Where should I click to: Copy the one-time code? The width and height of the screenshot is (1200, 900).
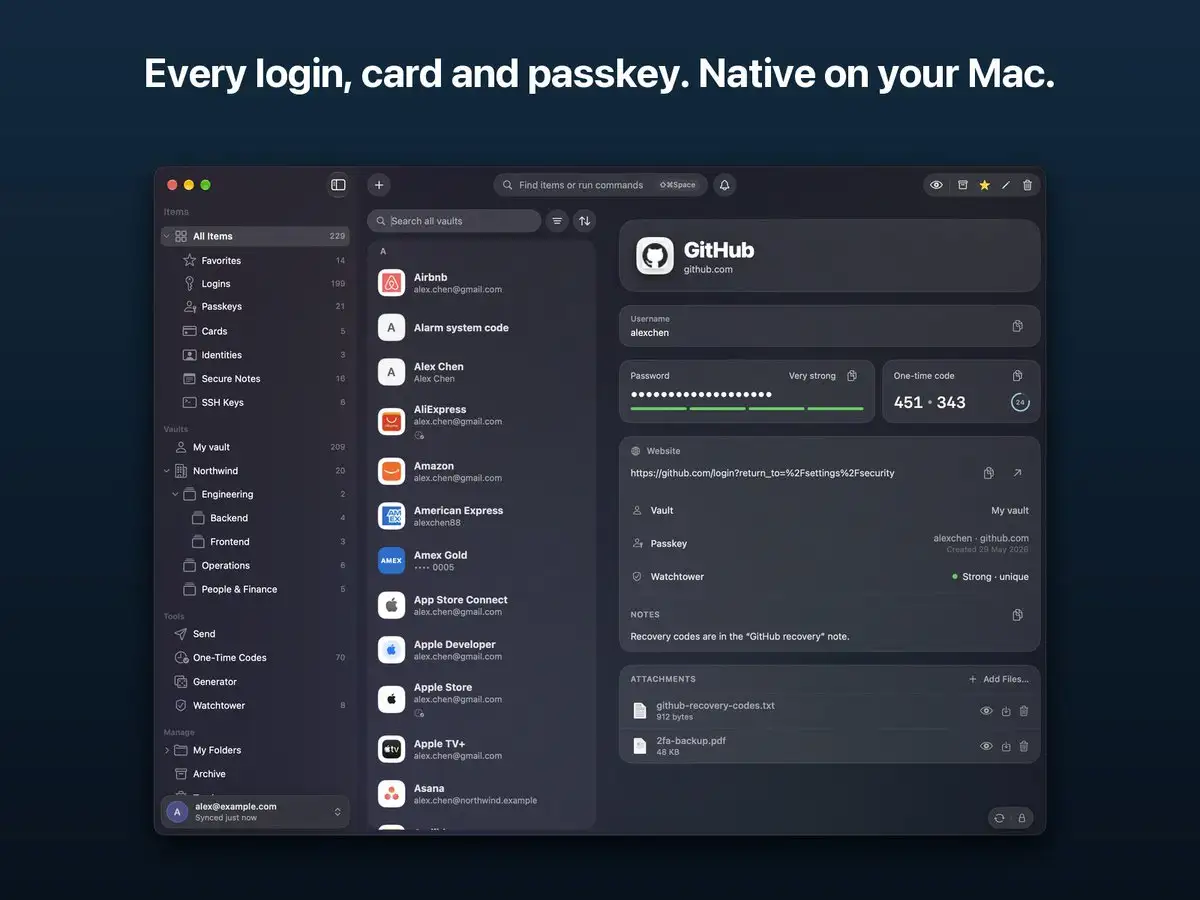1018,376
